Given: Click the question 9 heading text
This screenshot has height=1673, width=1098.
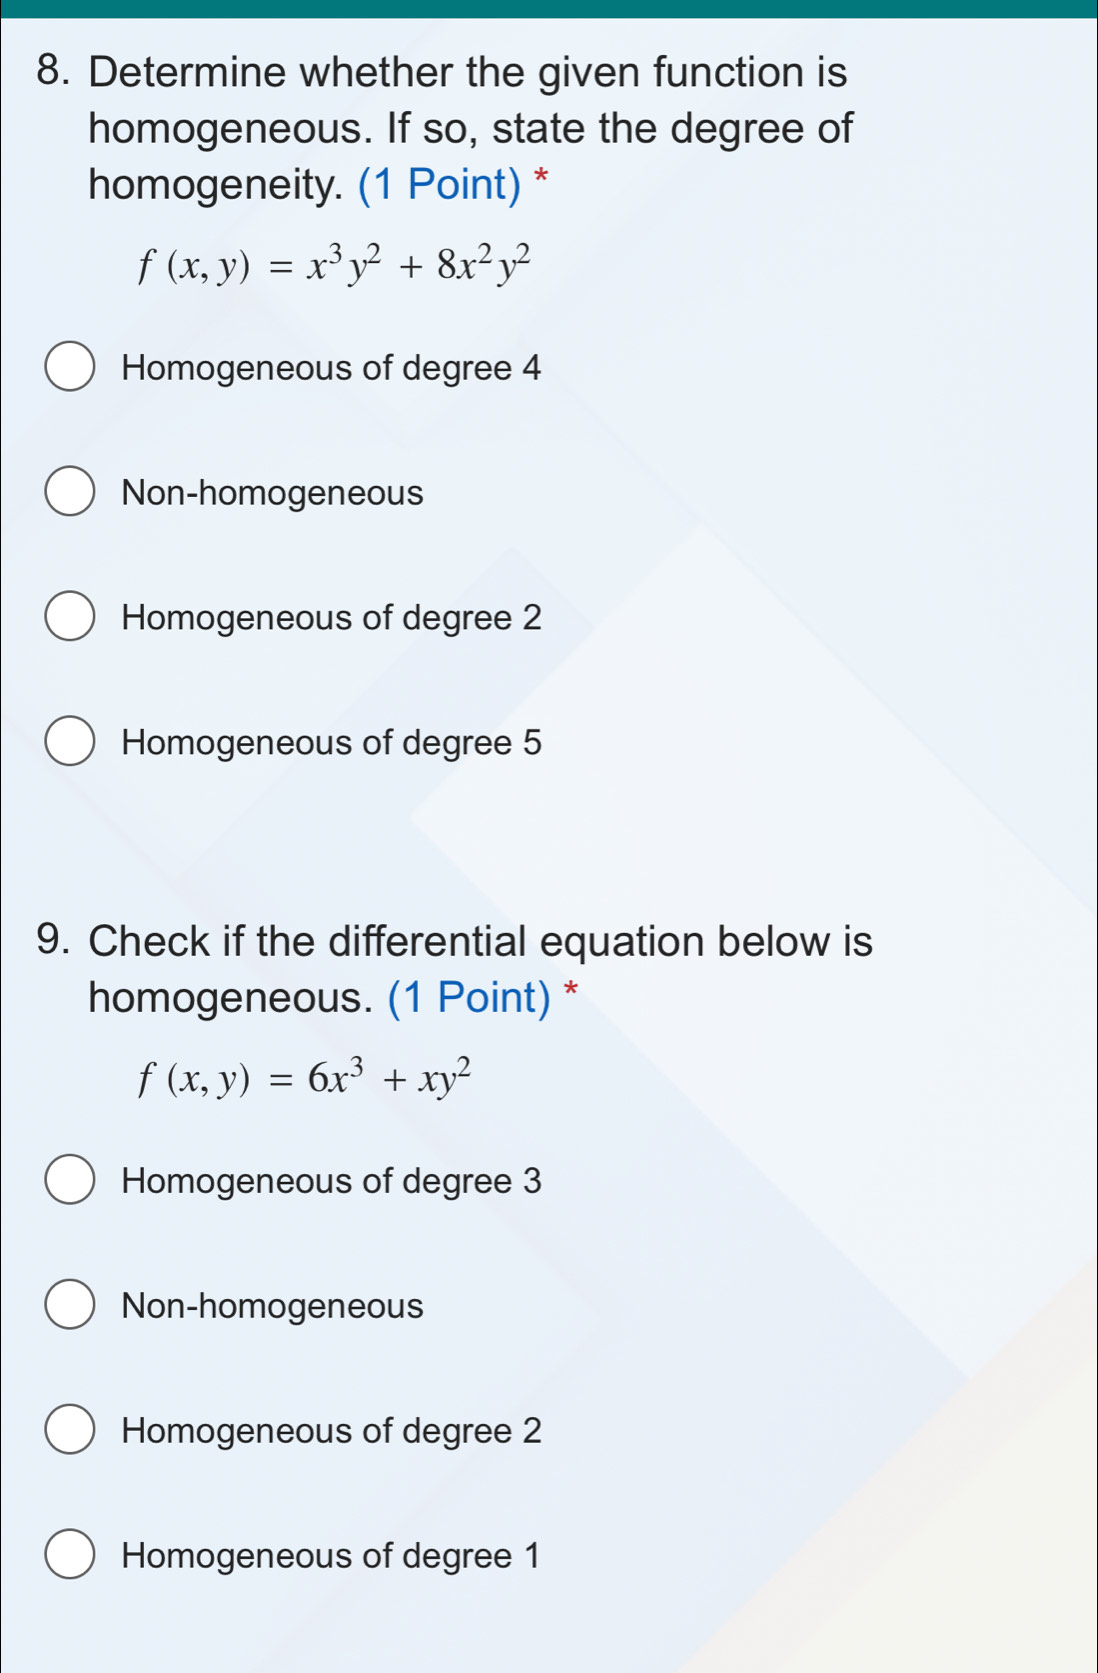Looking at the screenshot, I should click(480, 968).
